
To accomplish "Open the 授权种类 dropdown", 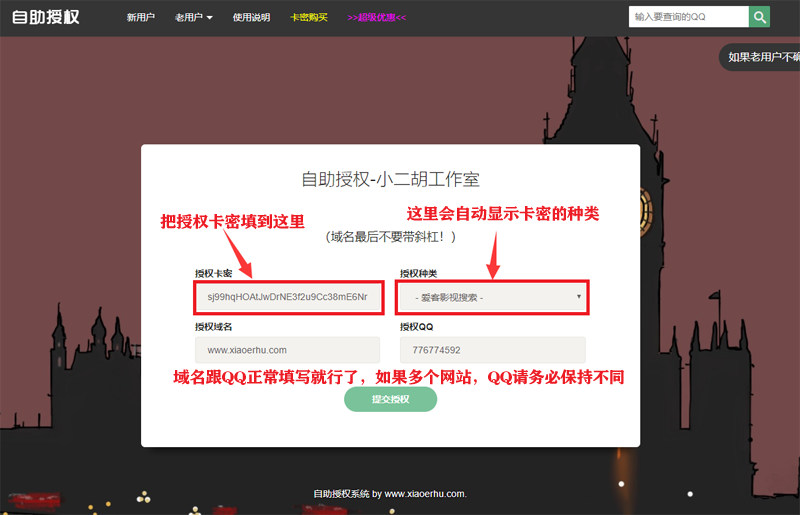I will tap(493, 297).
